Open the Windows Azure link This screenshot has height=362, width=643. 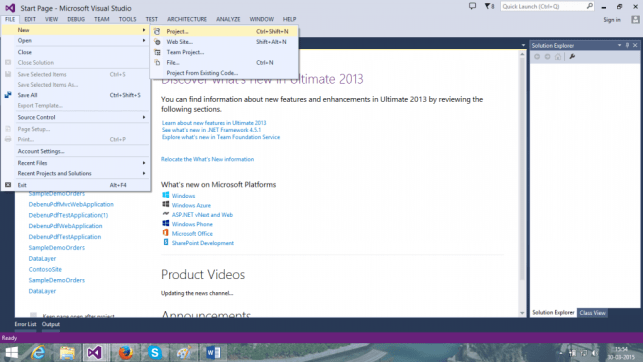click(x=191, y=205)
